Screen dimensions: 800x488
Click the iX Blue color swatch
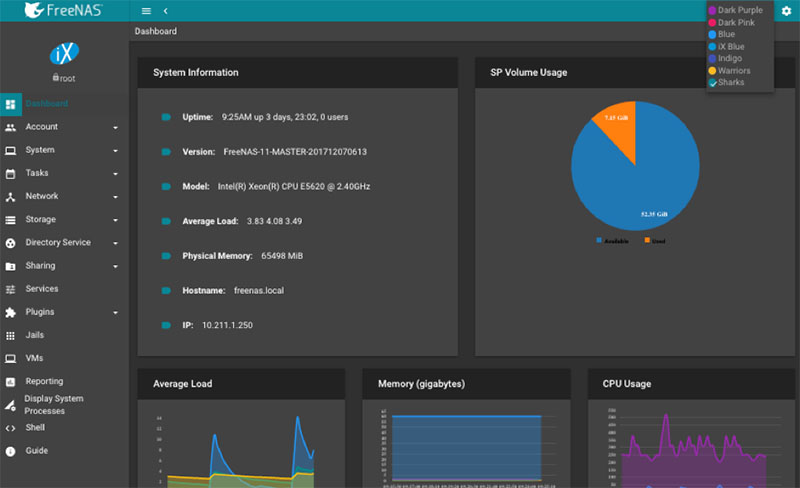(712, 47)
